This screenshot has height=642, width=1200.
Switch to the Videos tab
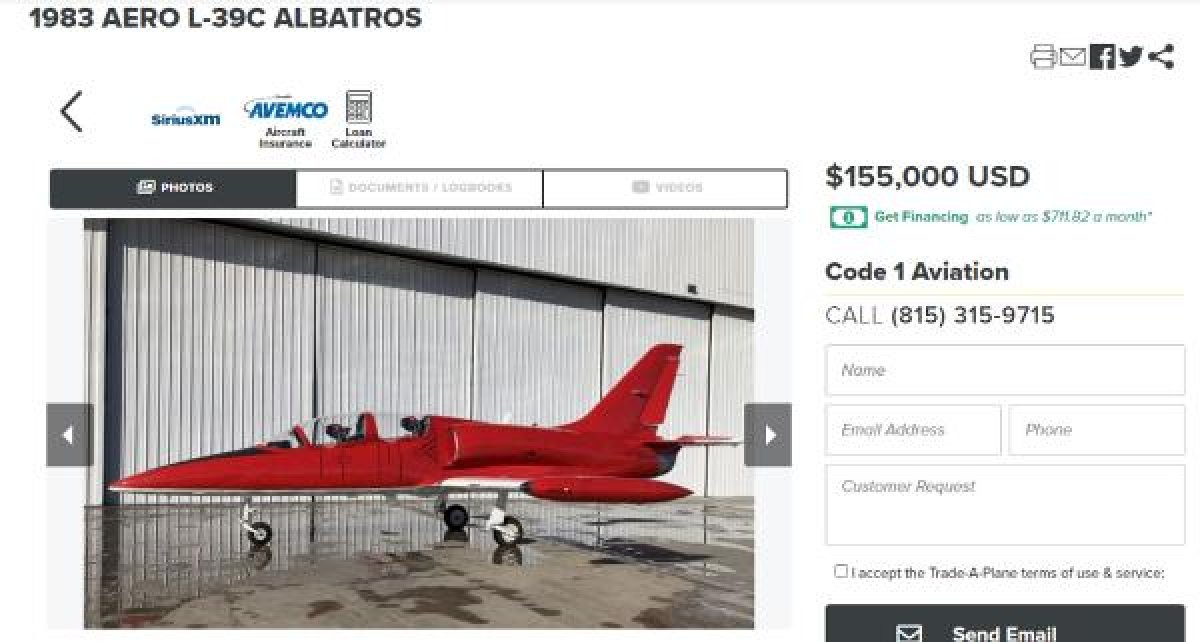click(665, 188)
